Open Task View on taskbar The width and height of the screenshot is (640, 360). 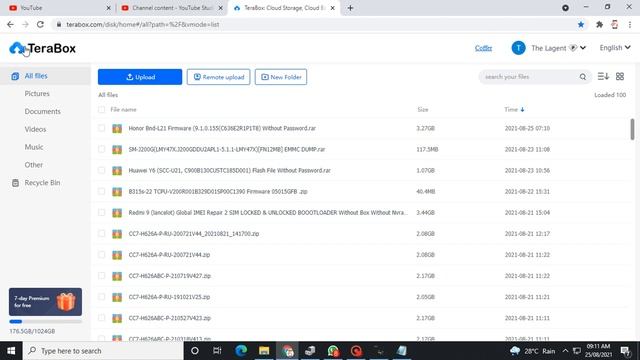(x=217, y=351)
